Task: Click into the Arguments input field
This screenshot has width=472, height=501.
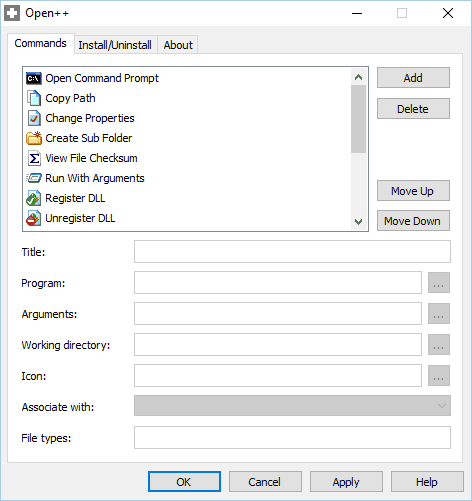Action: [x=278, y=314]
